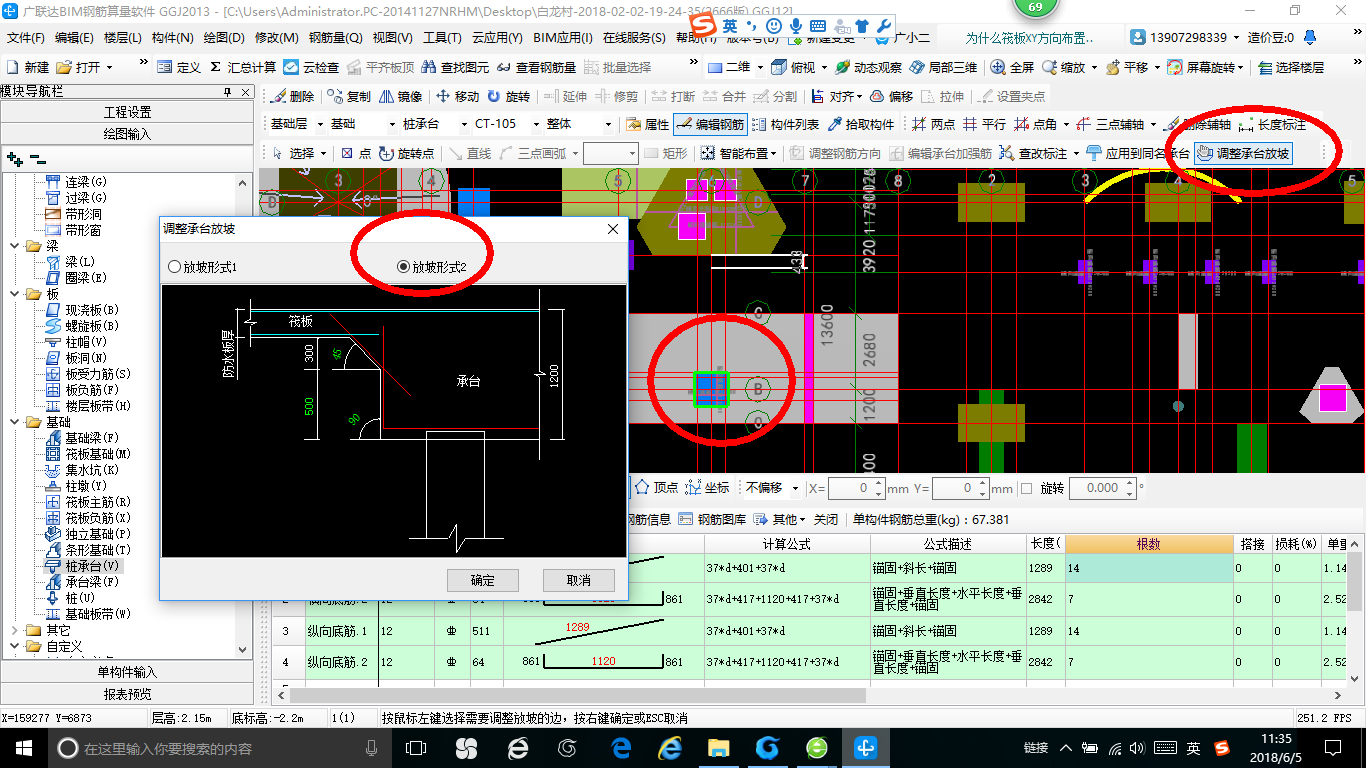Screen dimensions: 1366x768
Task: Select the 旋转点 rotate point tool
Action: pyautogui.click(x=407, y=153)
